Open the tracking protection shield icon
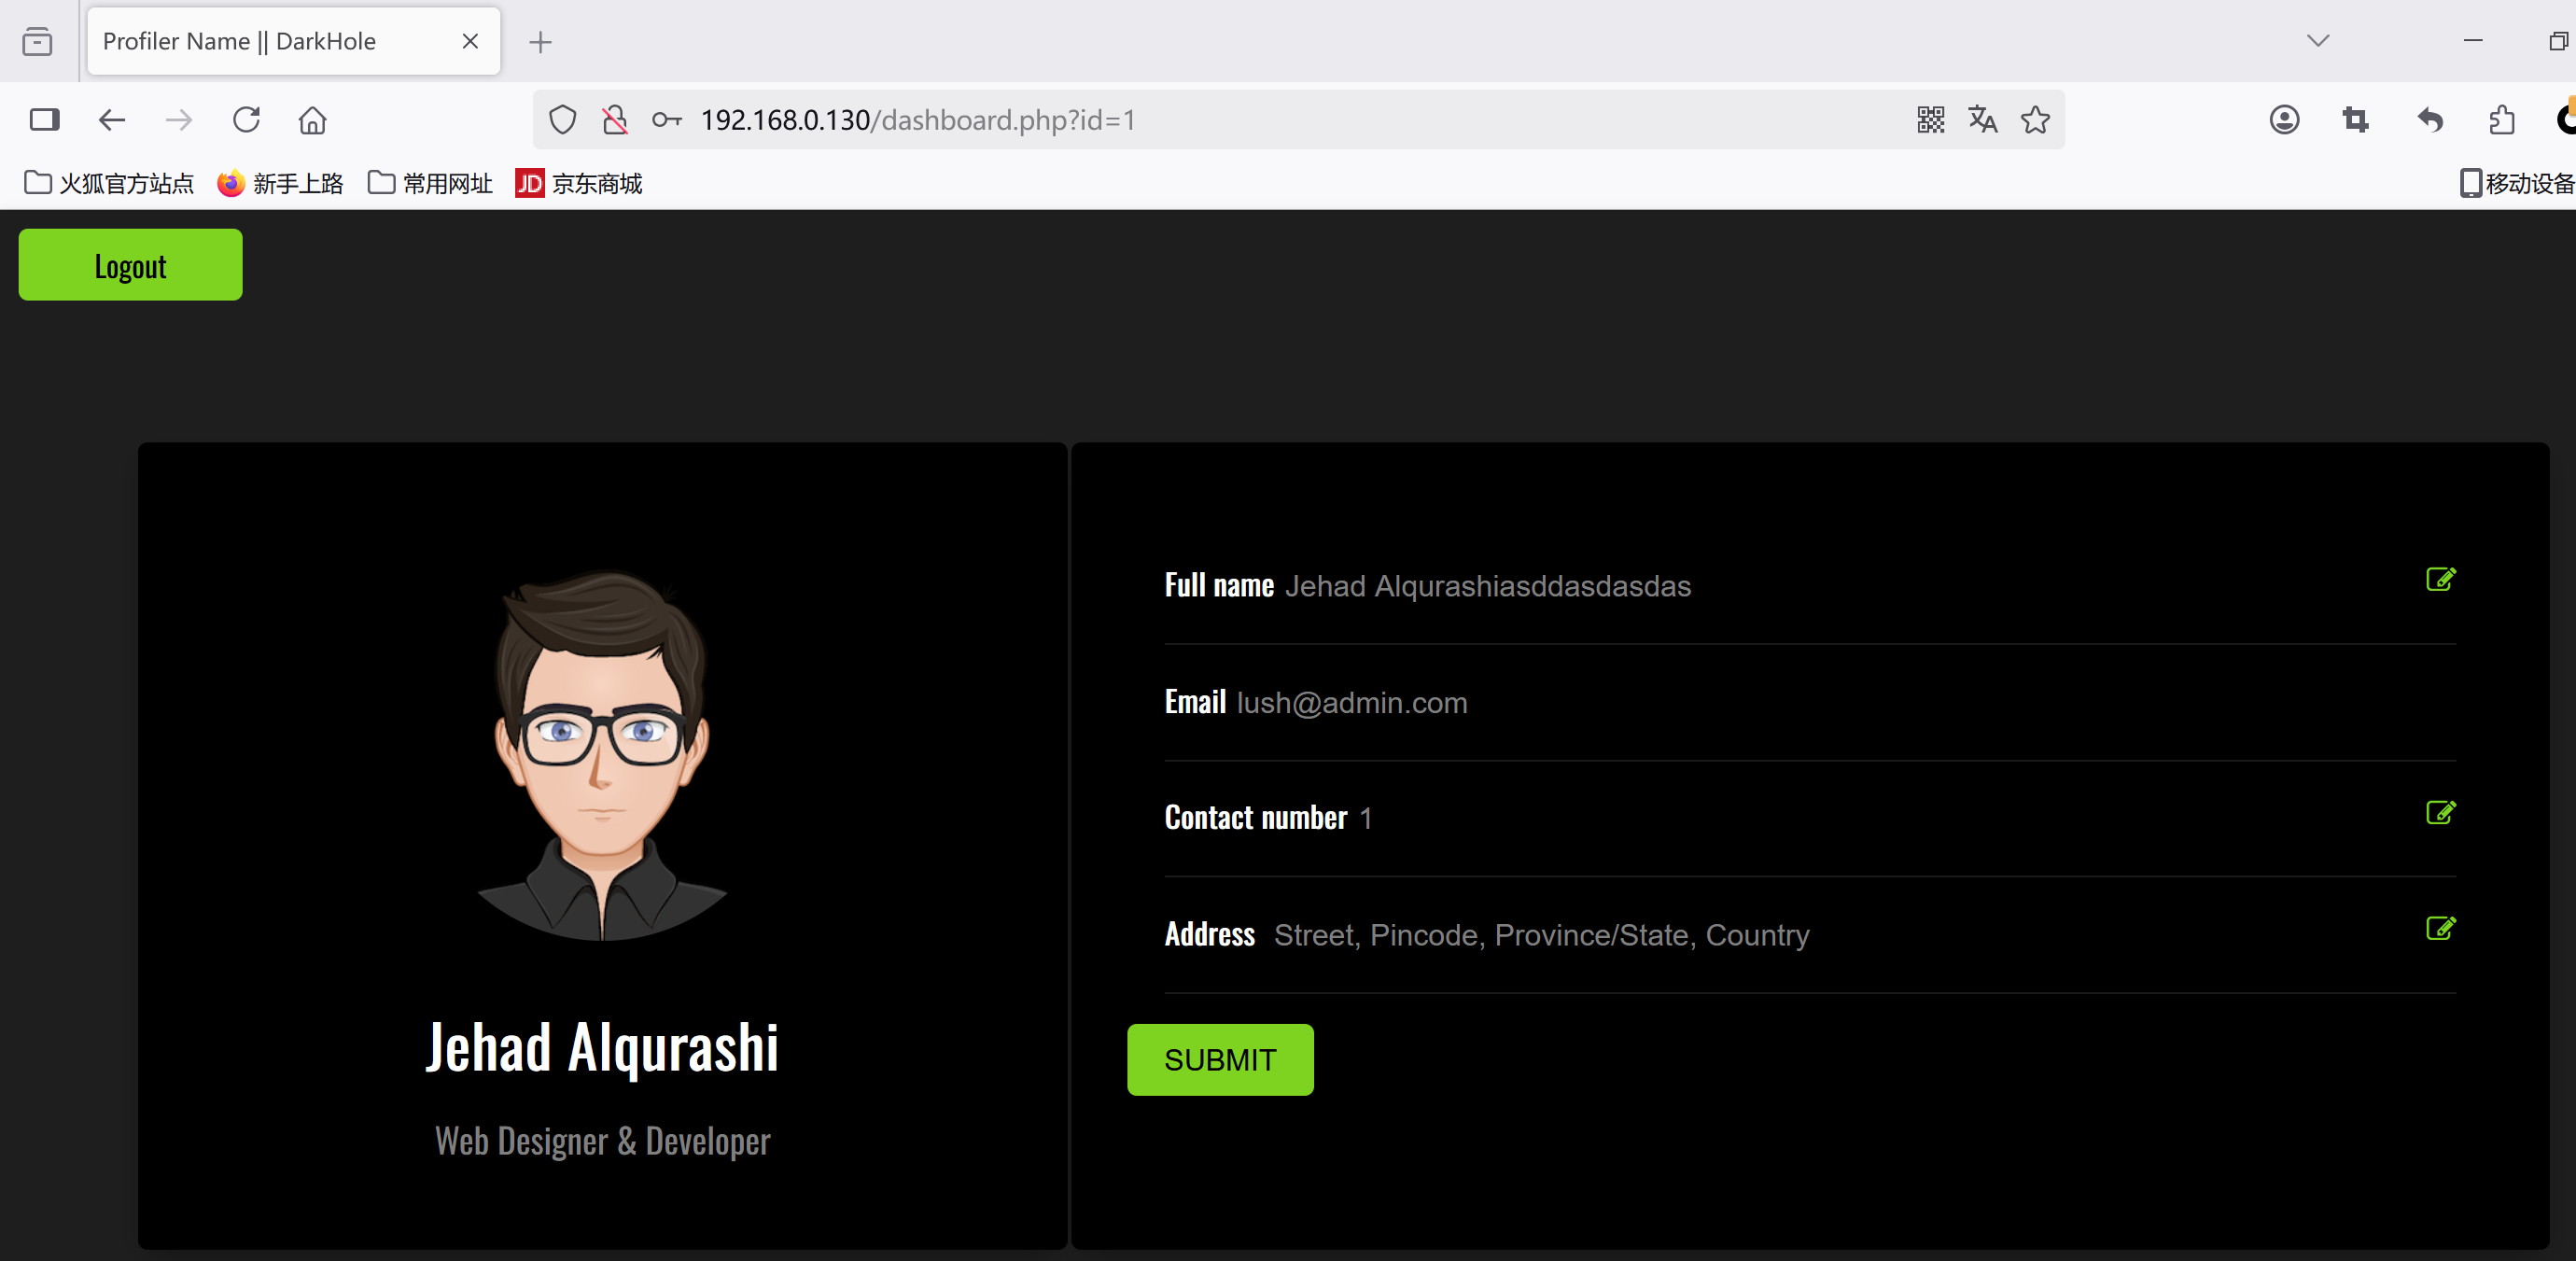Viewport: 2576px width, 1261px height. pos(563,120)
